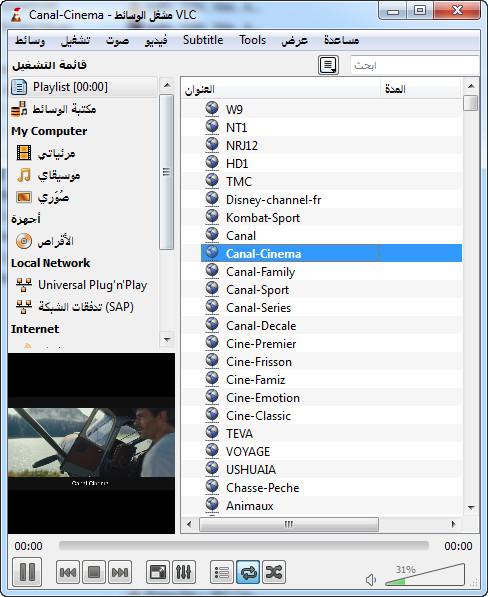Click the playlist search field
Image resolution: width=488 pixels, height=597 pixels.
coord(414,65)
